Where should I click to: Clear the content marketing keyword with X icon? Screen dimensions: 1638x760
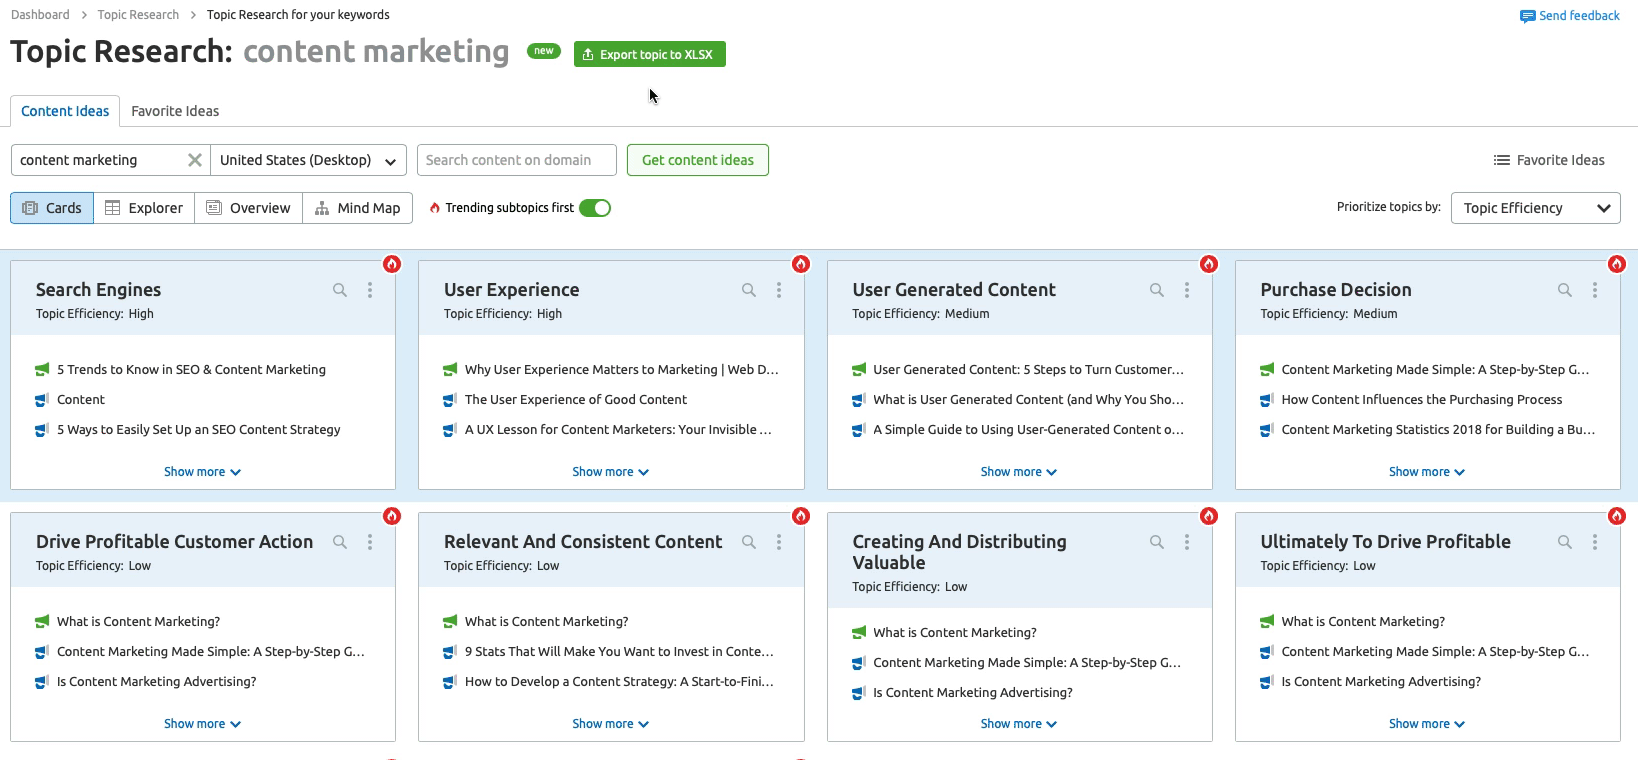coord(195,160)
